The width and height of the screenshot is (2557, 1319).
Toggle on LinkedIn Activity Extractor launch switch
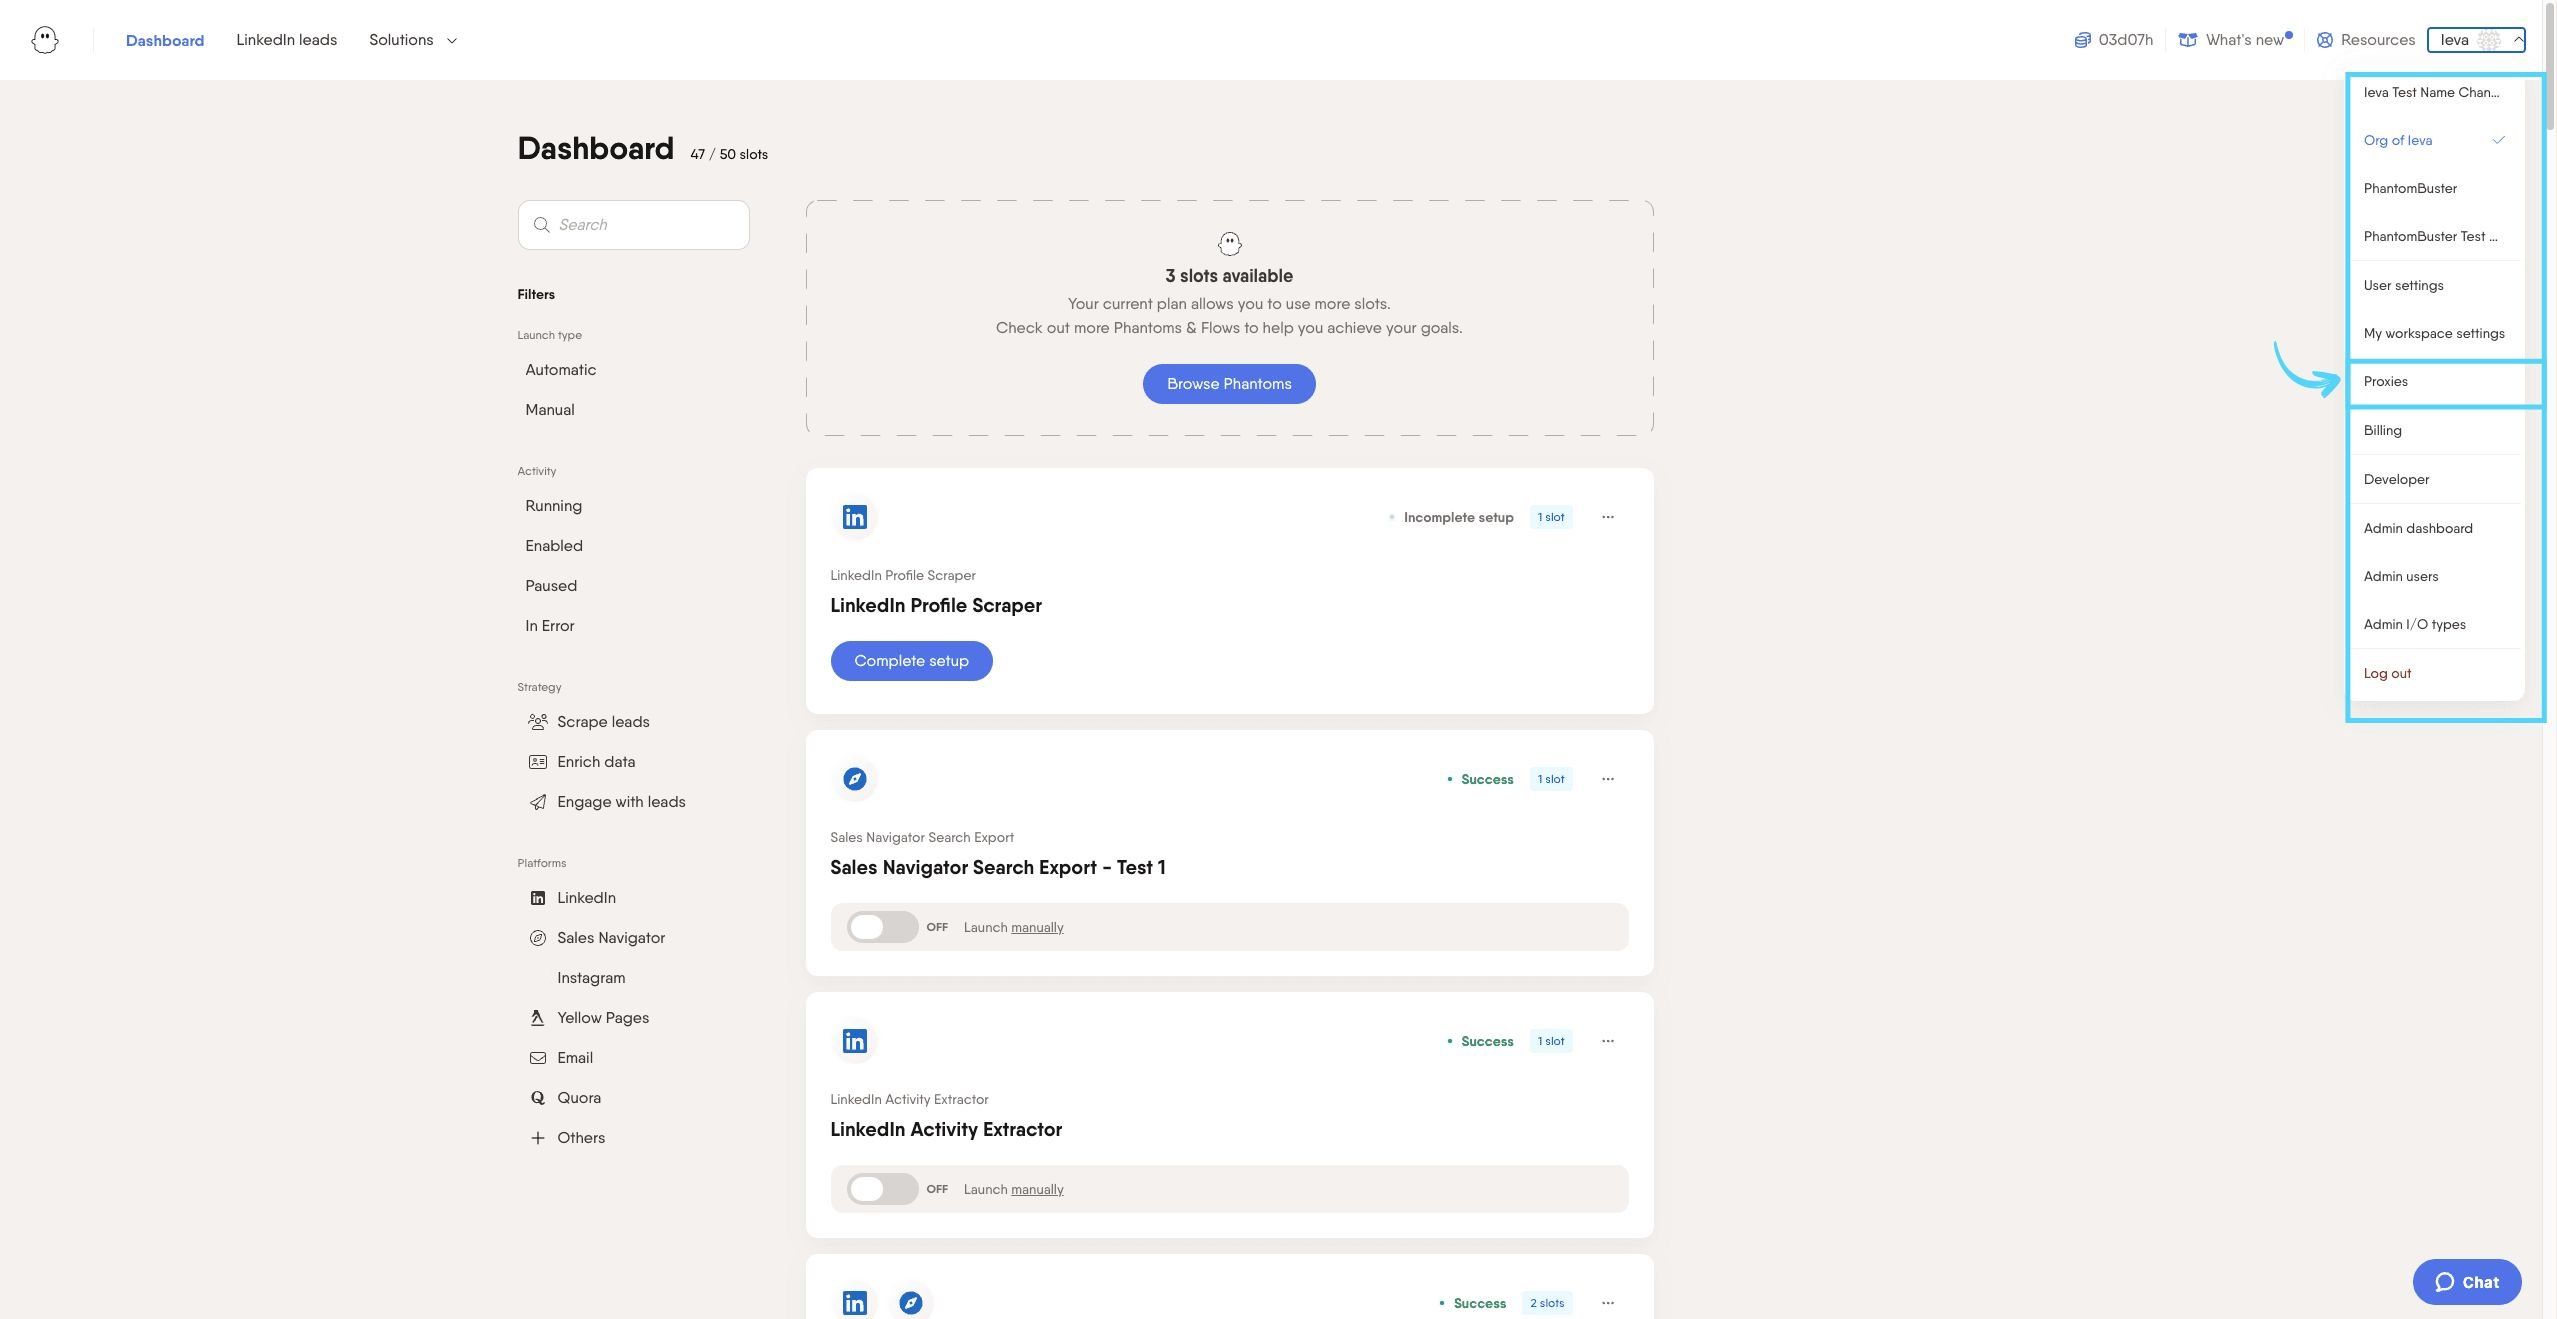click(x=882, y=1189)
